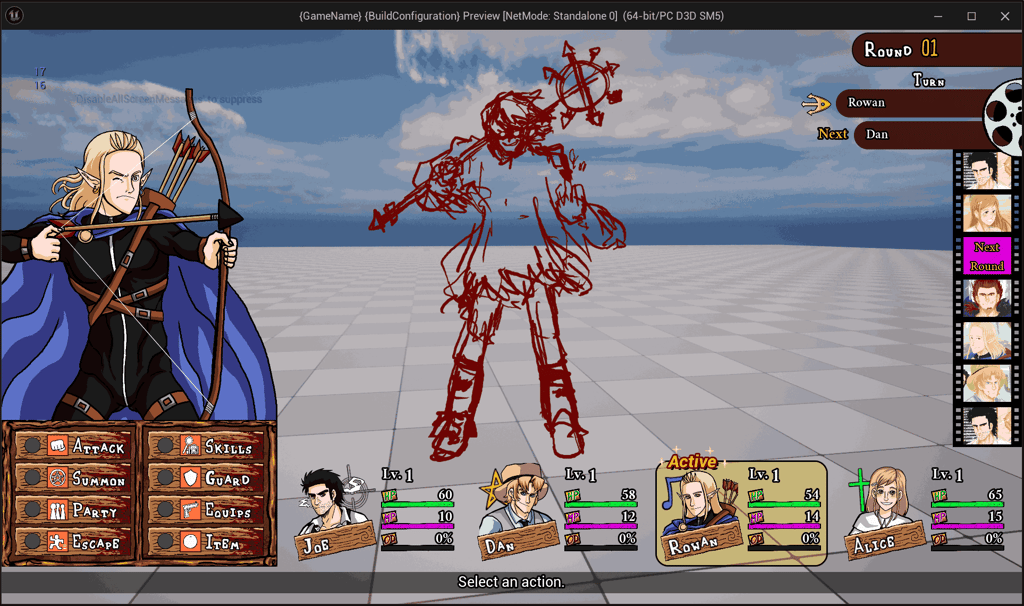Screen dimensions: 1024x606
Task: Toggle the round socket left of Summon
Action: tap(32, 477)
